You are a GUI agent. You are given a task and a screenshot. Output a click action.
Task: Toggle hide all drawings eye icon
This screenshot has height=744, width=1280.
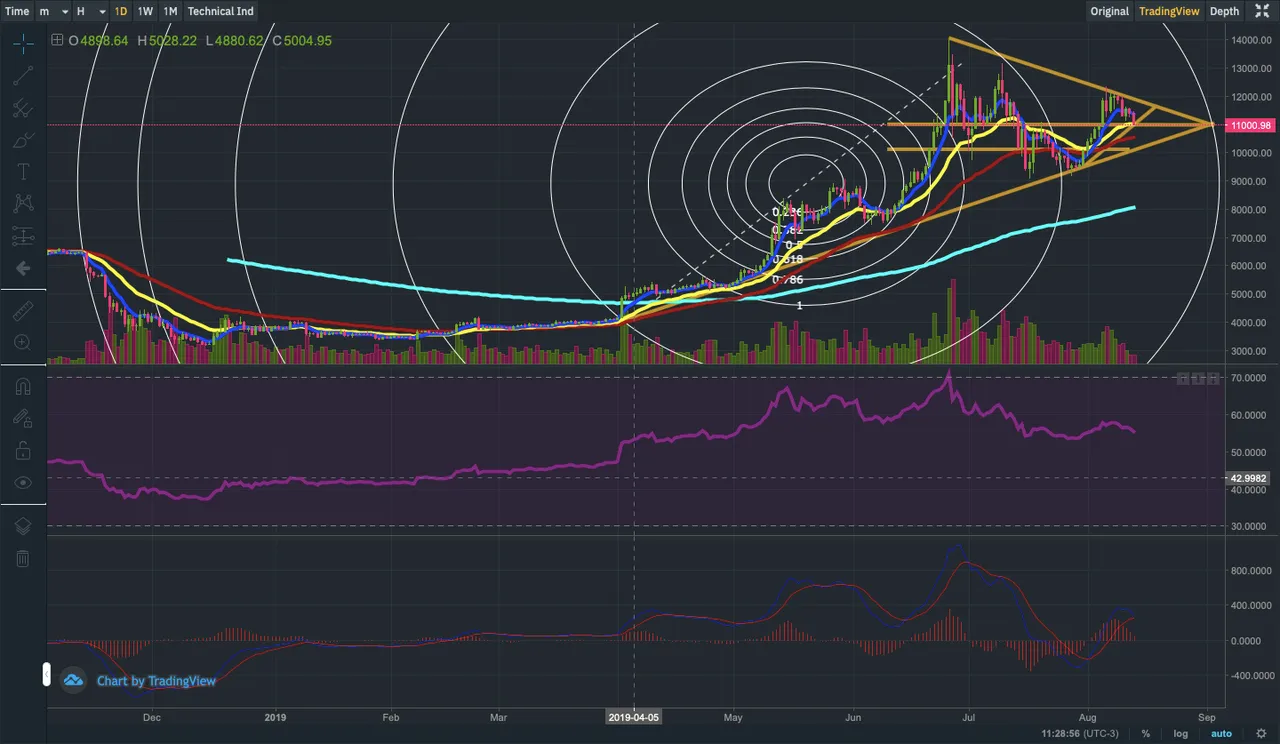click(x=22, y=482)
